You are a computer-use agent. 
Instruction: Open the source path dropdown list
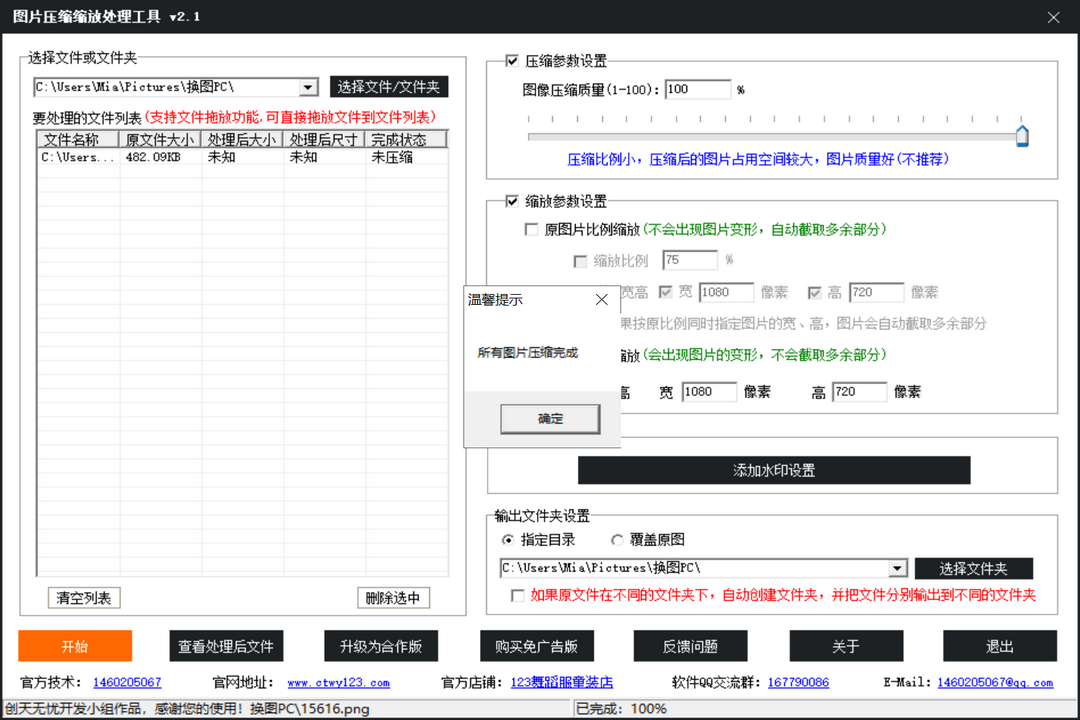[308, 87]
